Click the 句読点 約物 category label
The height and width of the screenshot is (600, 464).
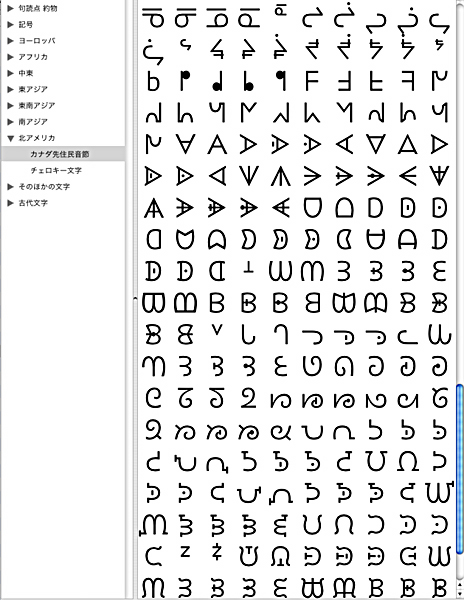coord(37,8)
